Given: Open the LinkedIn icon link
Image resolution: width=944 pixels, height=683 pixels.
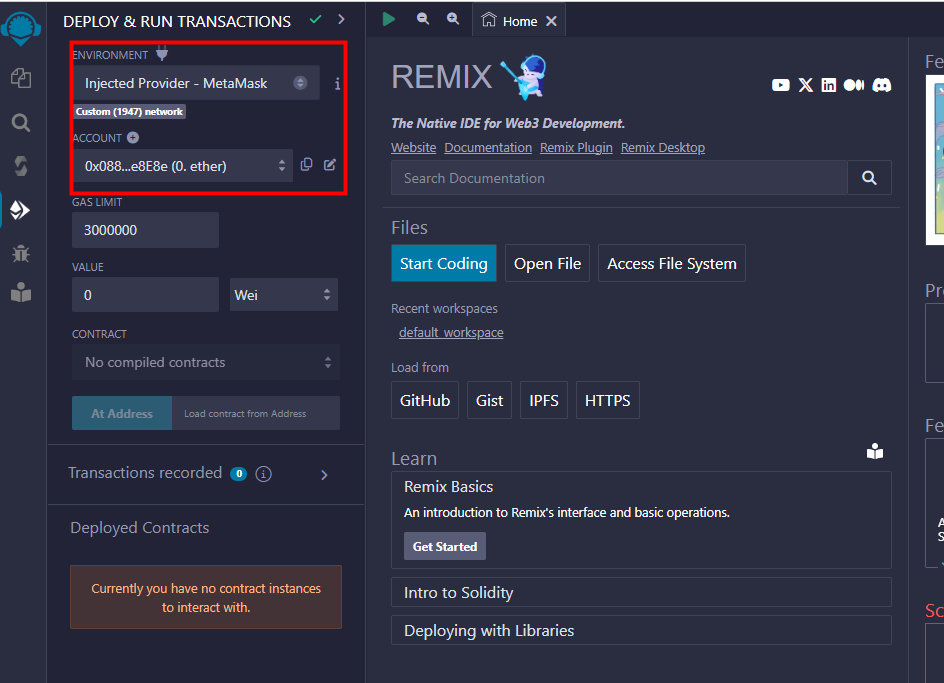Looking at the screenshot, I should click(828, 85).
